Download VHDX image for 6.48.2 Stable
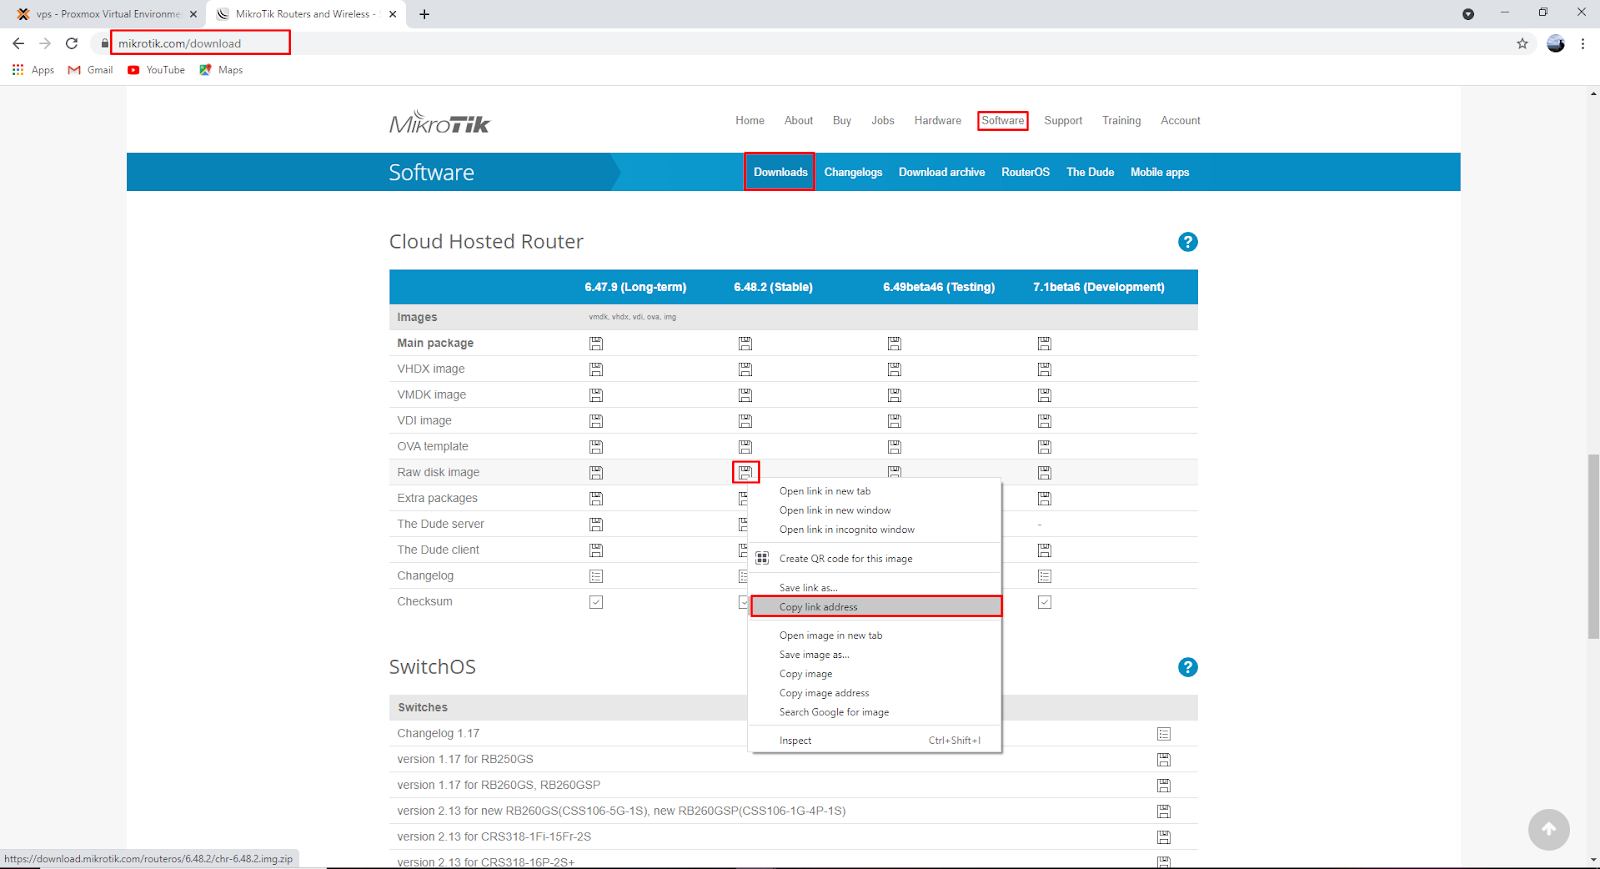This screenshot has height=869, width=1600. click(x=745, y=369)
